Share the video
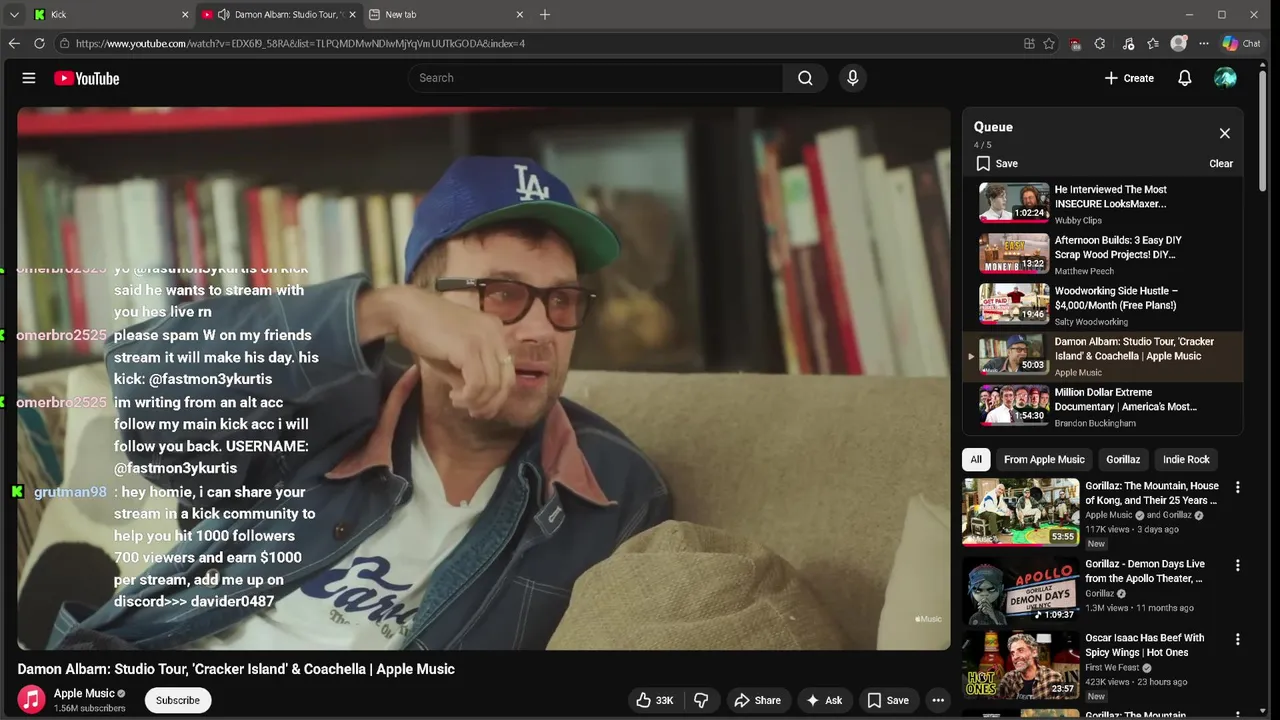The width and height of the screenshot is (1280, 720). 757,700
